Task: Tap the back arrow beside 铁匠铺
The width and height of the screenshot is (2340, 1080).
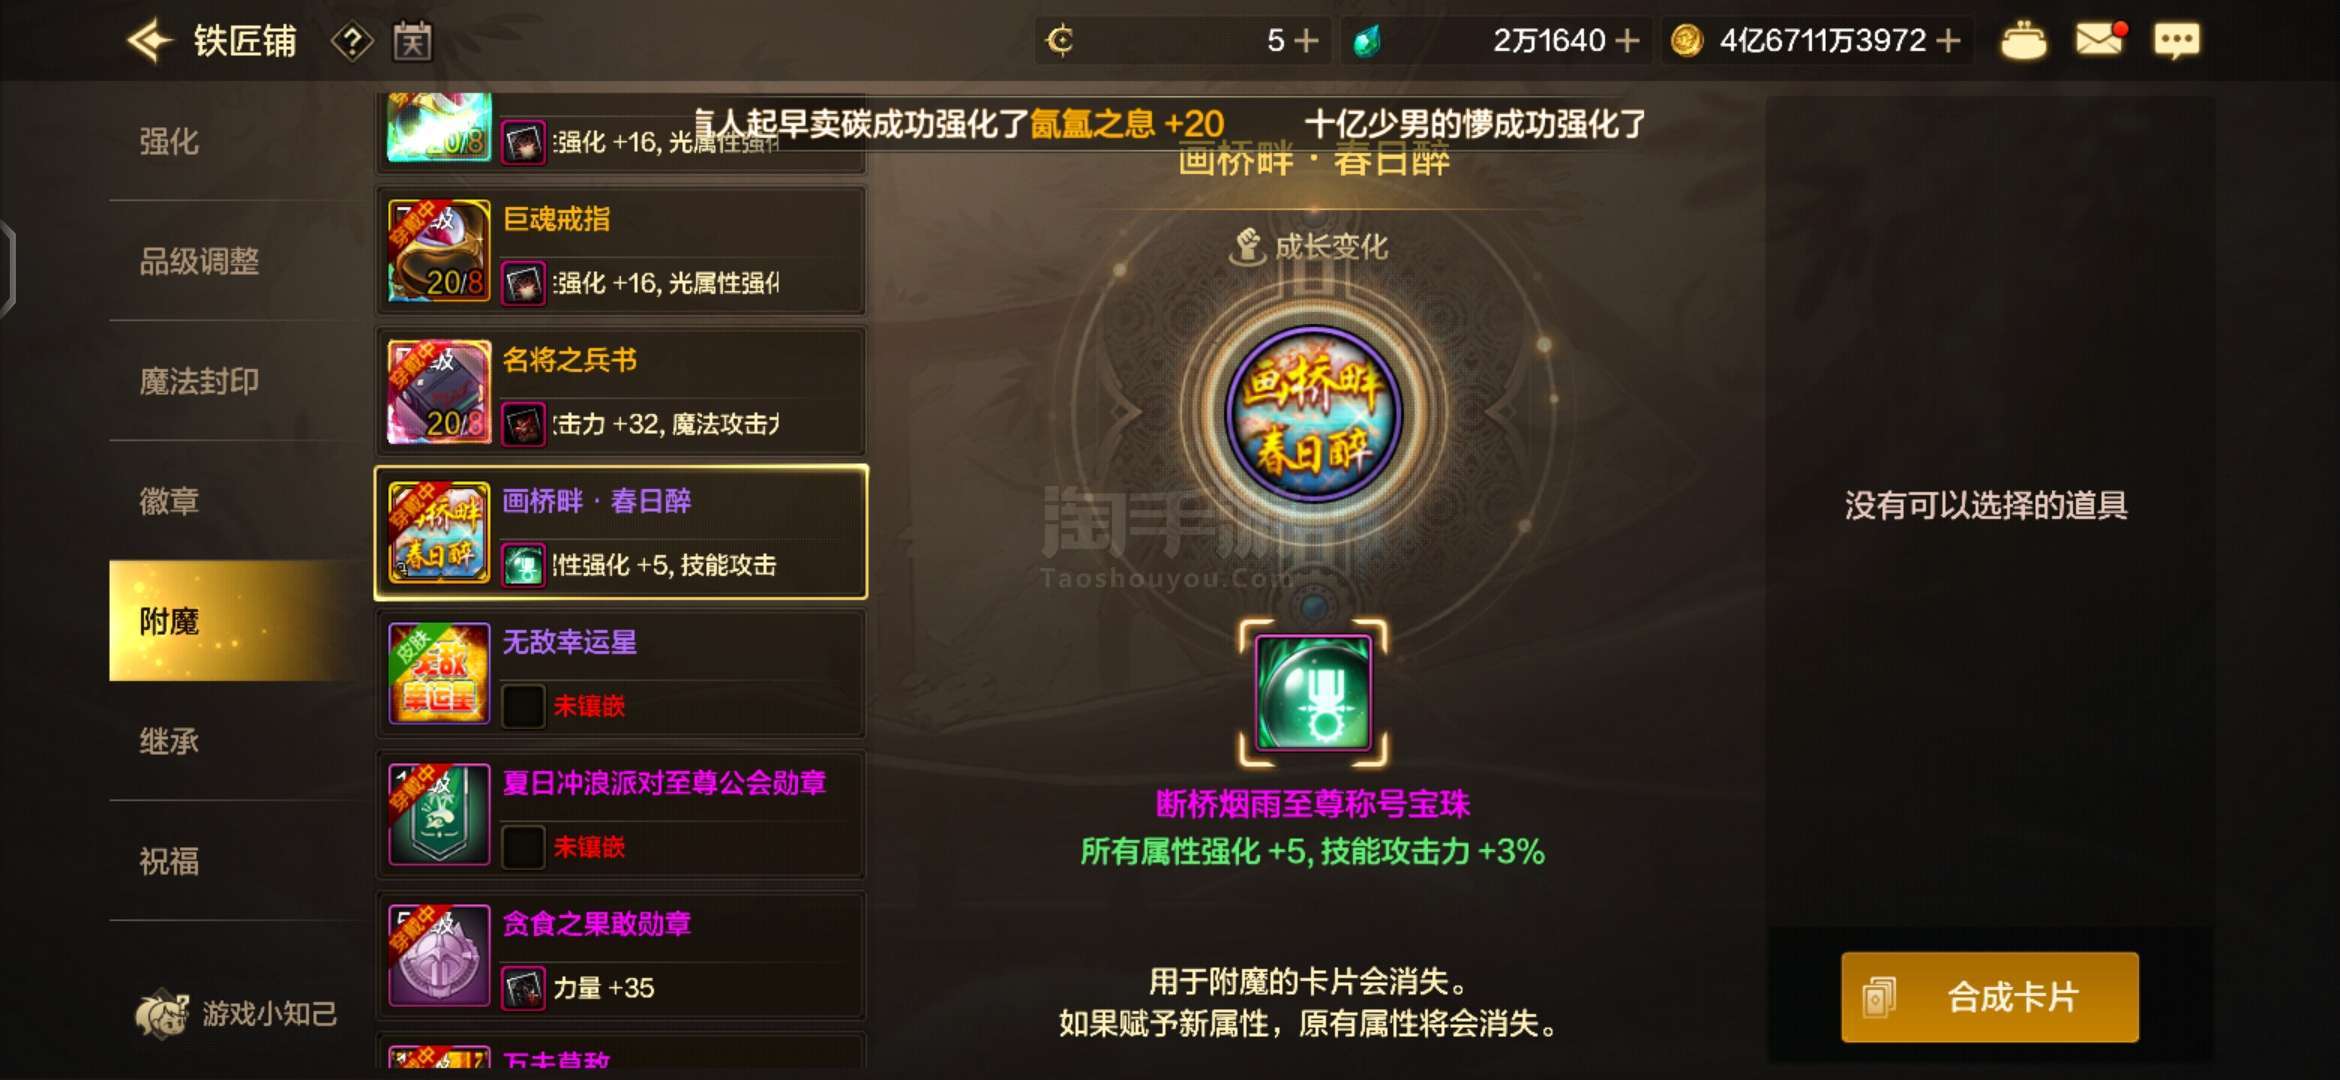Action: click(150, 41)
